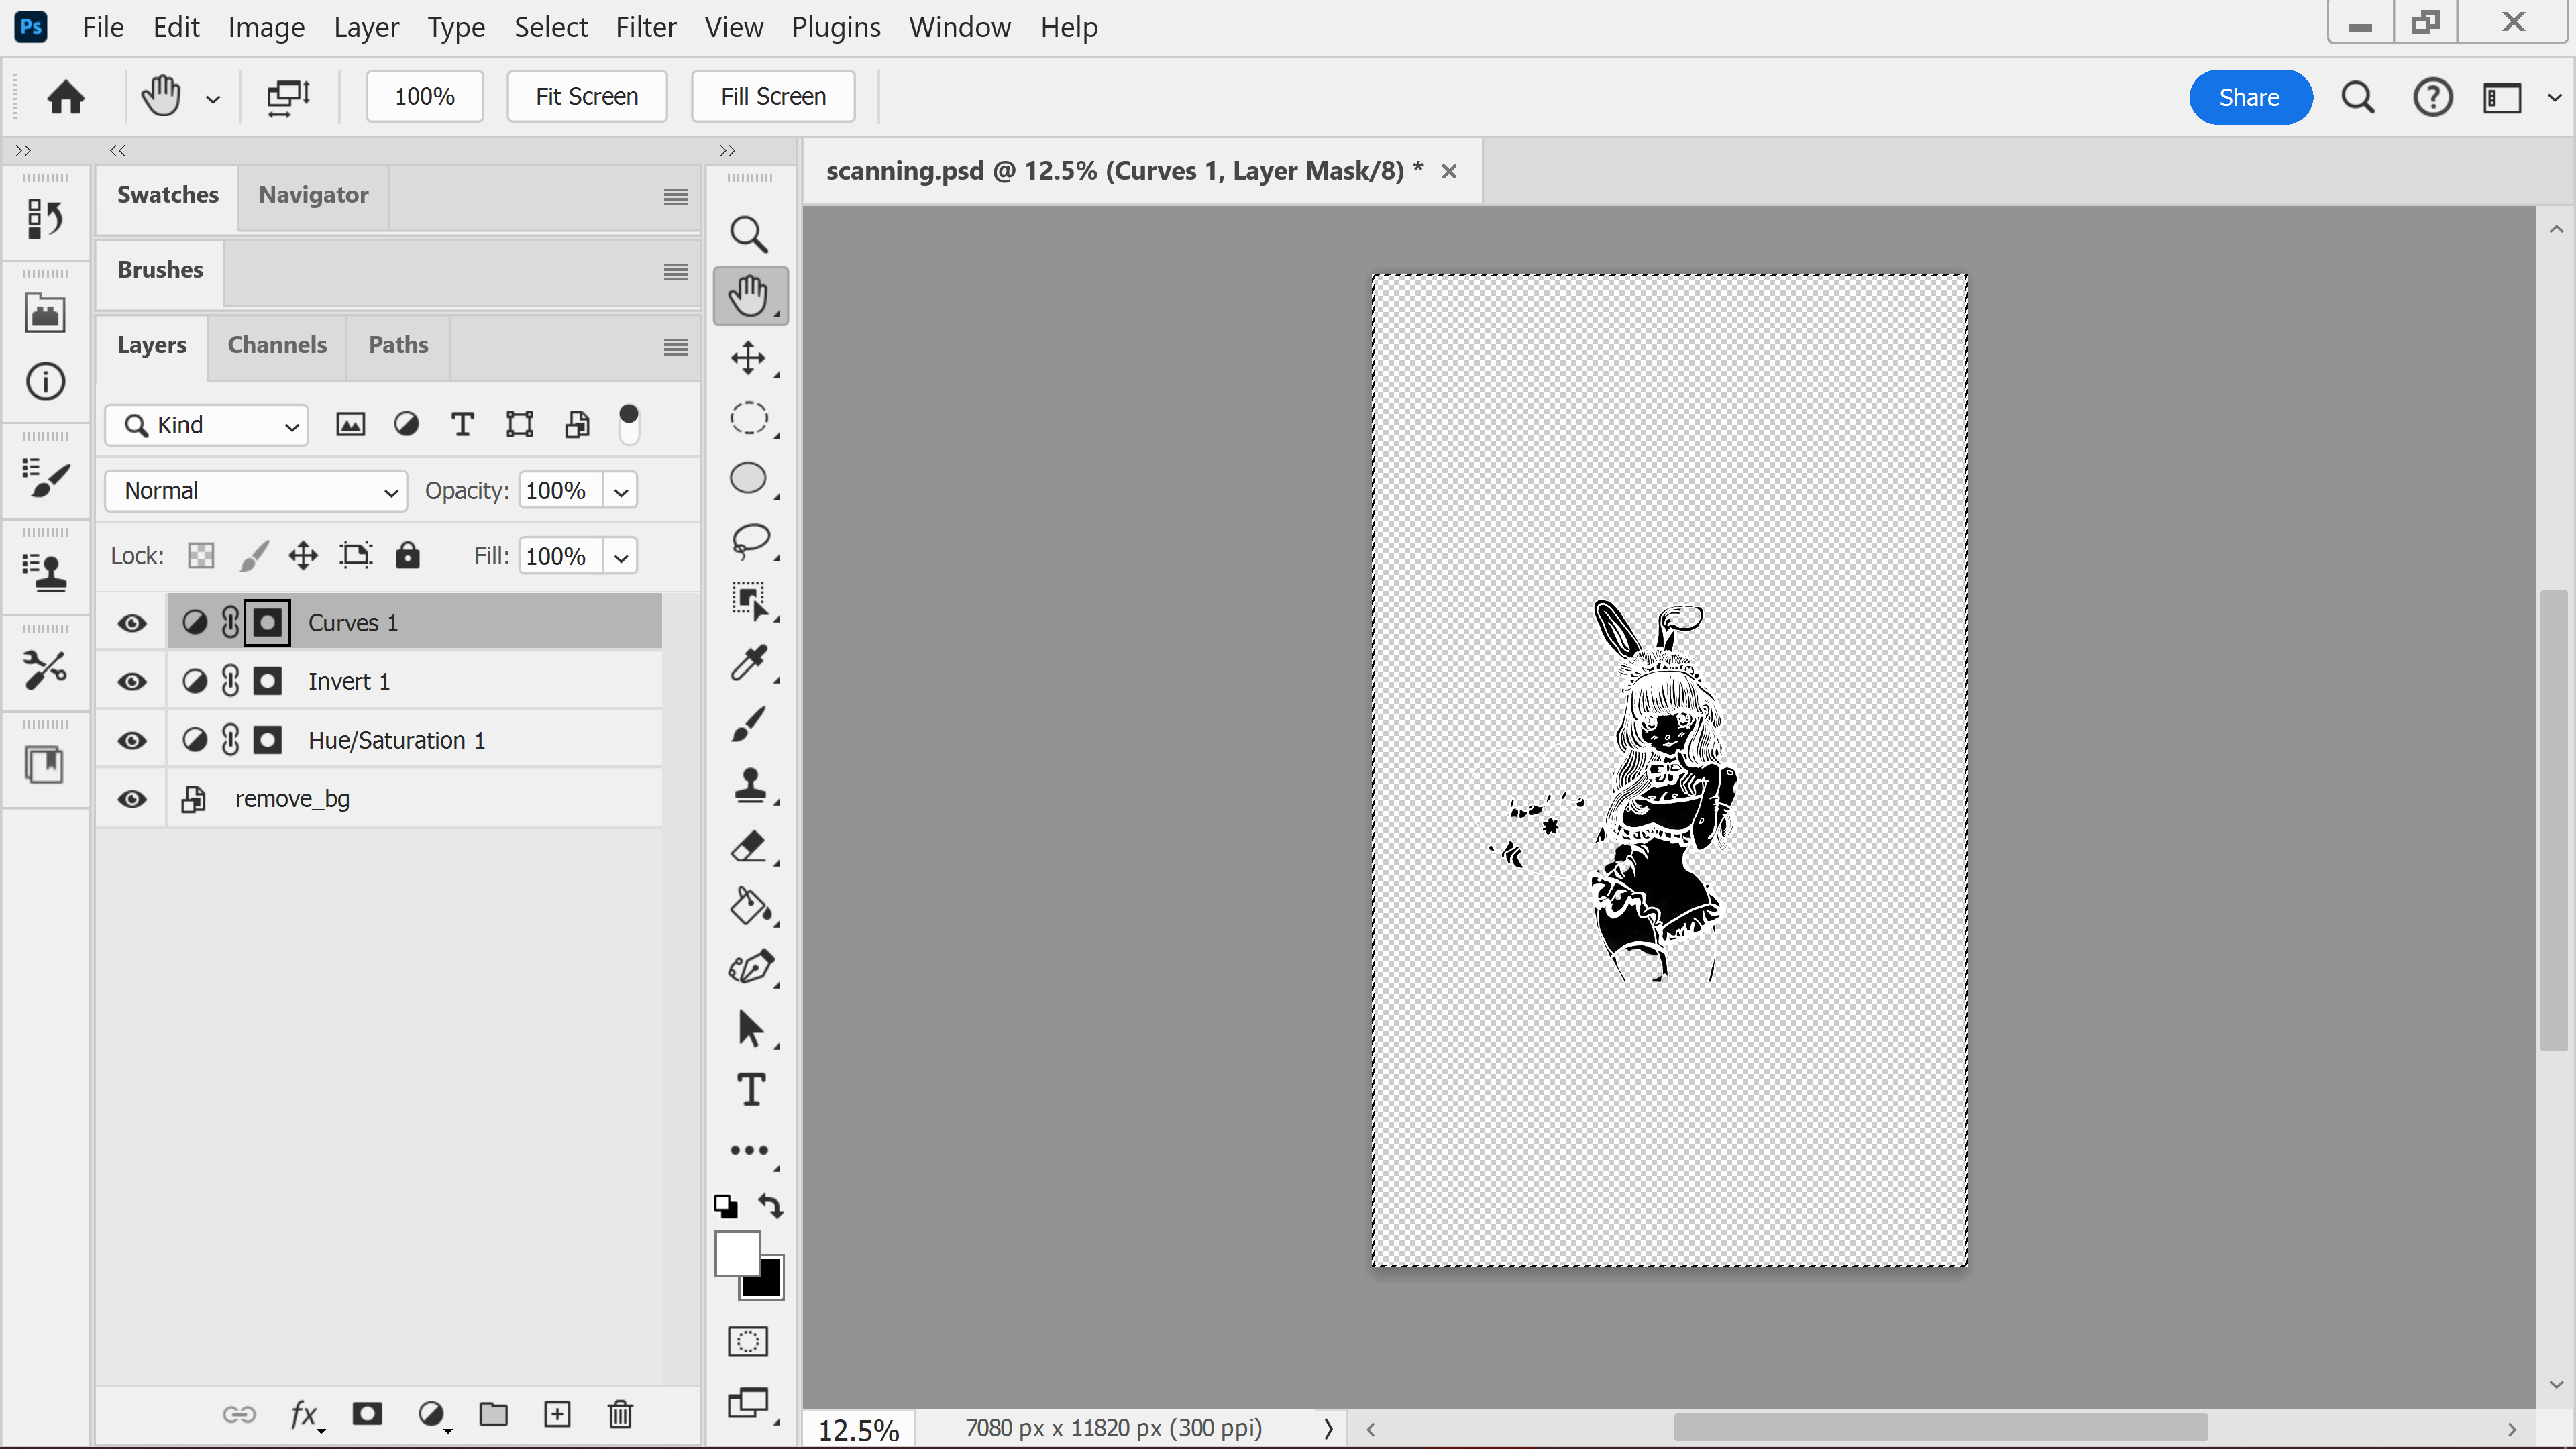Open the Kind filter dropdown
2576x1449 pixels.
click(x=208, y=425)
